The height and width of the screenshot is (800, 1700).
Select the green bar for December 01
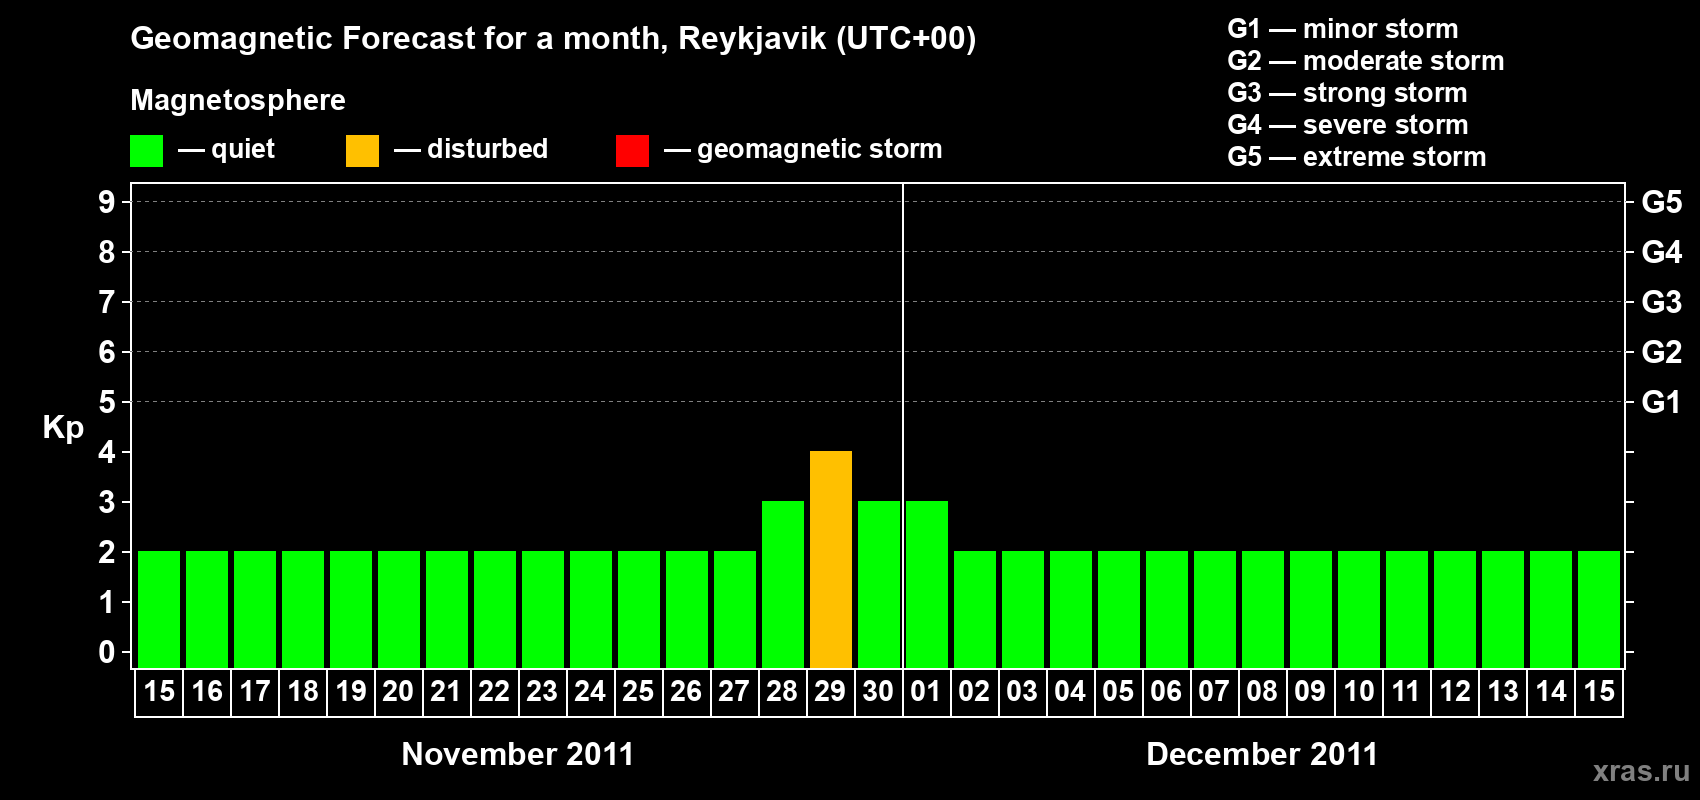tap(927, 584)
